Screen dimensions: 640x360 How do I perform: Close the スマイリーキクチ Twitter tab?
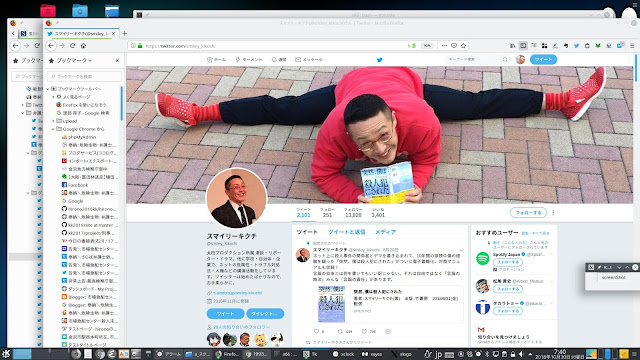click(113, 33)
